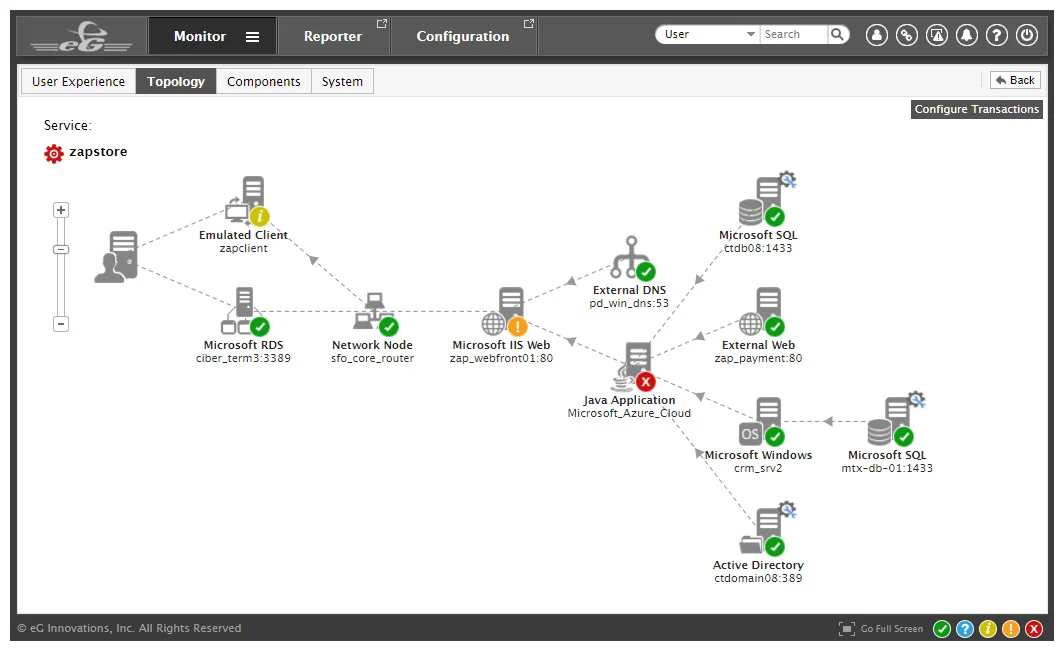This screenshot has height=651, width=1064.
Task: Click the zap_webfront01:80 label
Action: point(501,358)
